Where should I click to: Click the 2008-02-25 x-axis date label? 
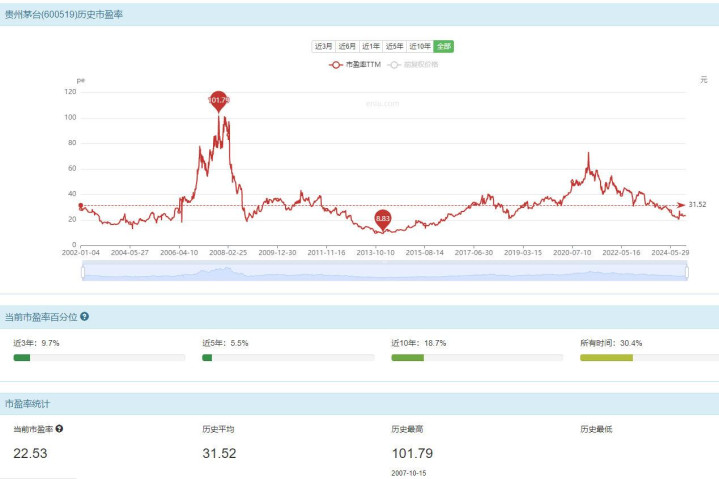228,253
